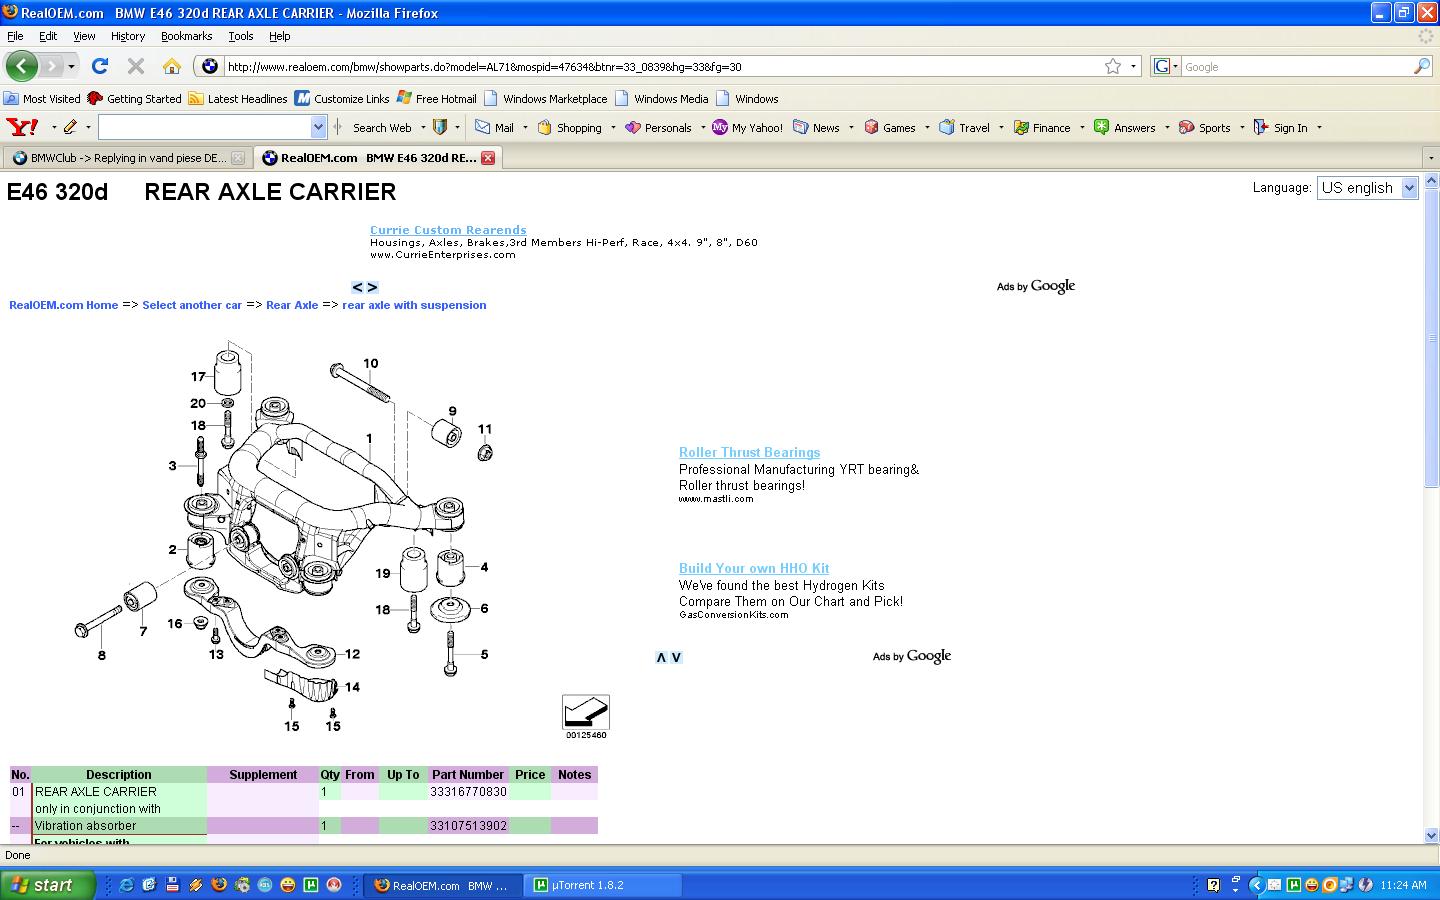Image resolution: width=1440 pixels, height=900 pixels.
Task: Click the Windows Start button
Action: (x=48, y=885)
